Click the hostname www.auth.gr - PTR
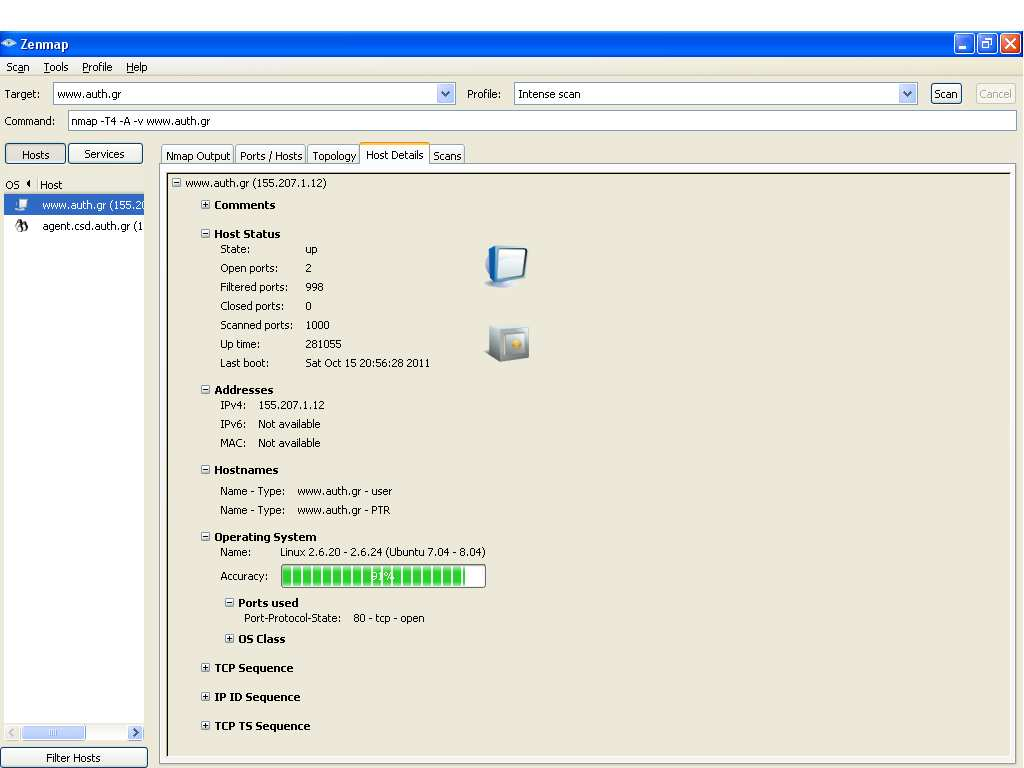The image size is (1024, 768). coord(344,510)
